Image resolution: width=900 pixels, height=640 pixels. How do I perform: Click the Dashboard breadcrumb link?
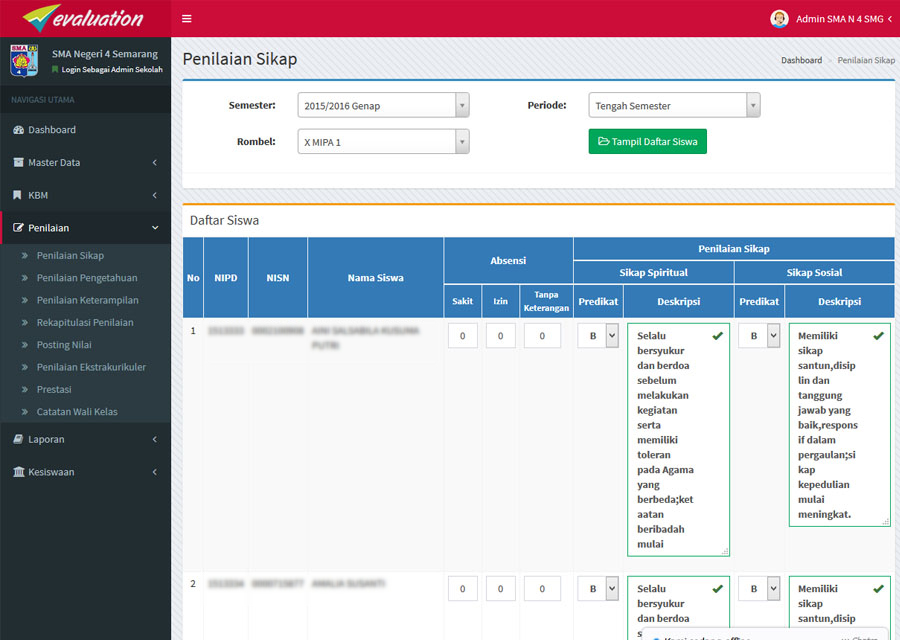click(x=801, y=60)
